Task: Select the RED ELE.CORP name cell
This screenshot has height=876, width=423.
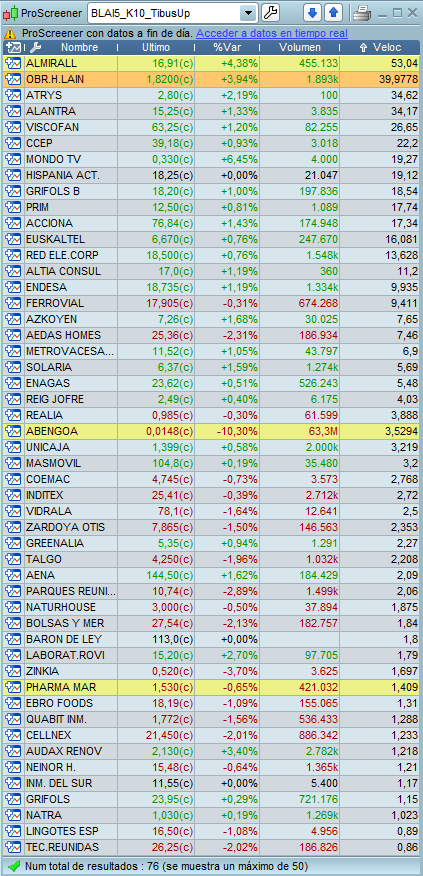Action: [70, 255]
